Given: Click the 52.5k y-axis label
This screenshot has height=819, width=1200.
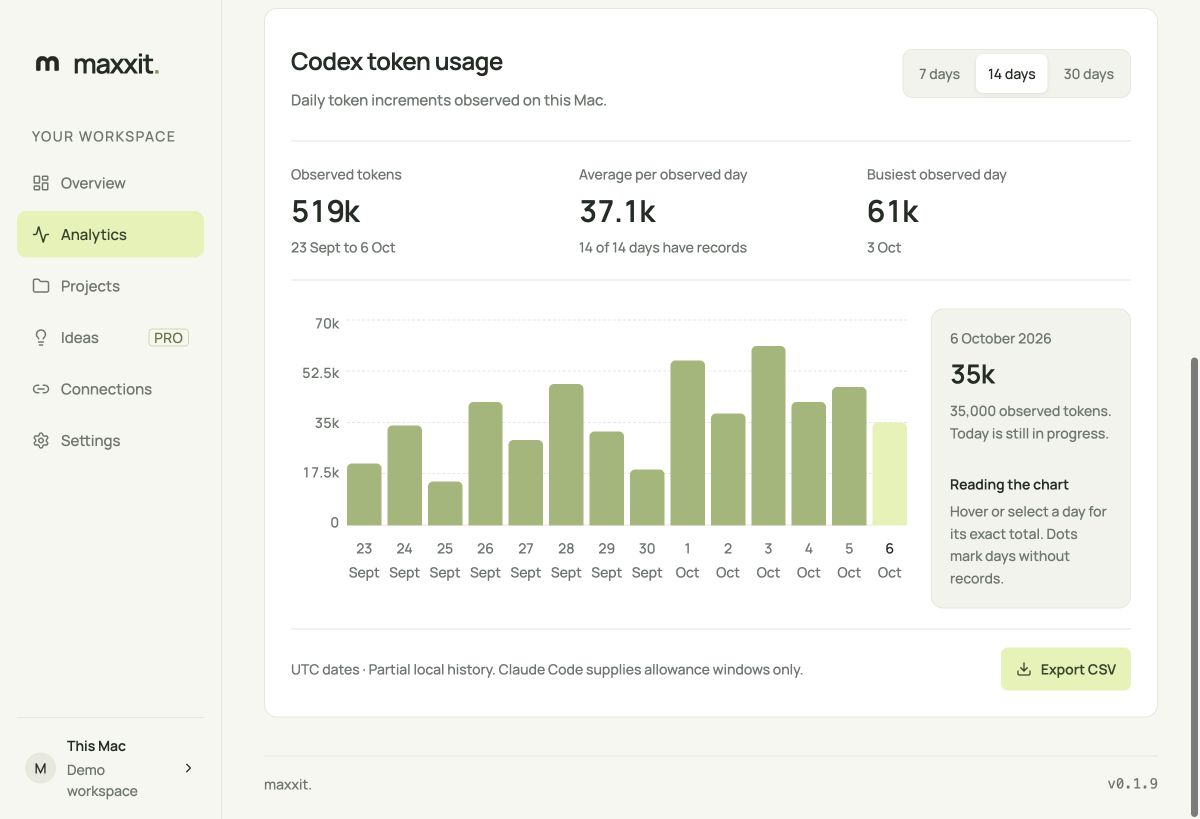Looking at the screenshot, I should tap(320, 373).
